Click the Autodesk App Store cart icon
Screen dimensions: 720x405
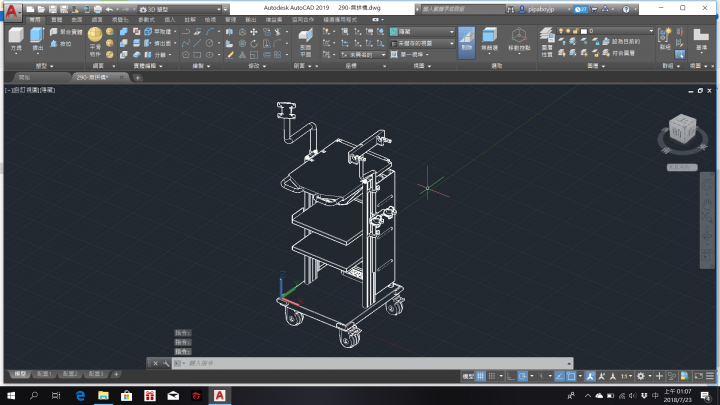[x=594, y=9]
